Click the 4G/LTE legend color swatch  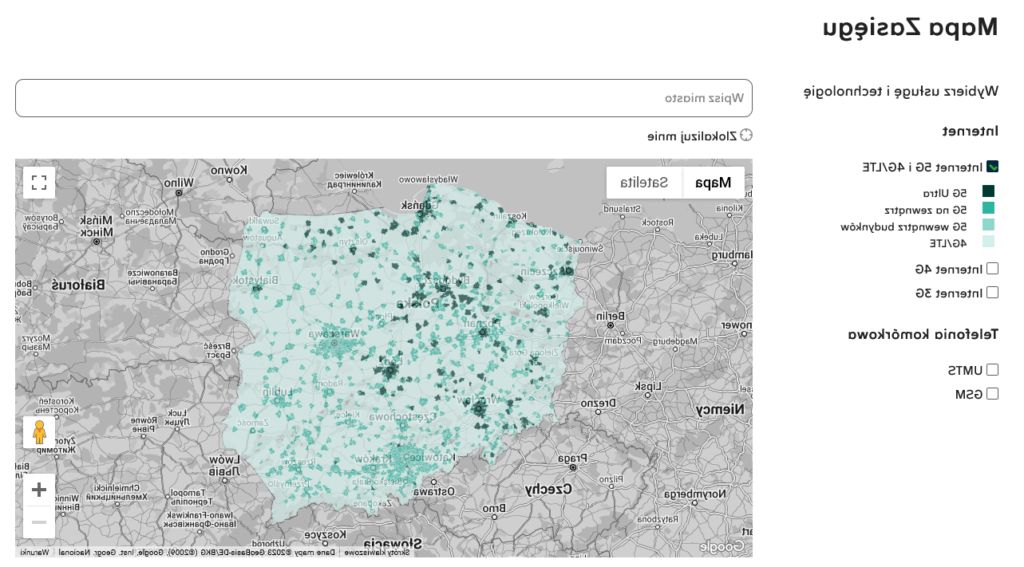click(x=988, y=242)
